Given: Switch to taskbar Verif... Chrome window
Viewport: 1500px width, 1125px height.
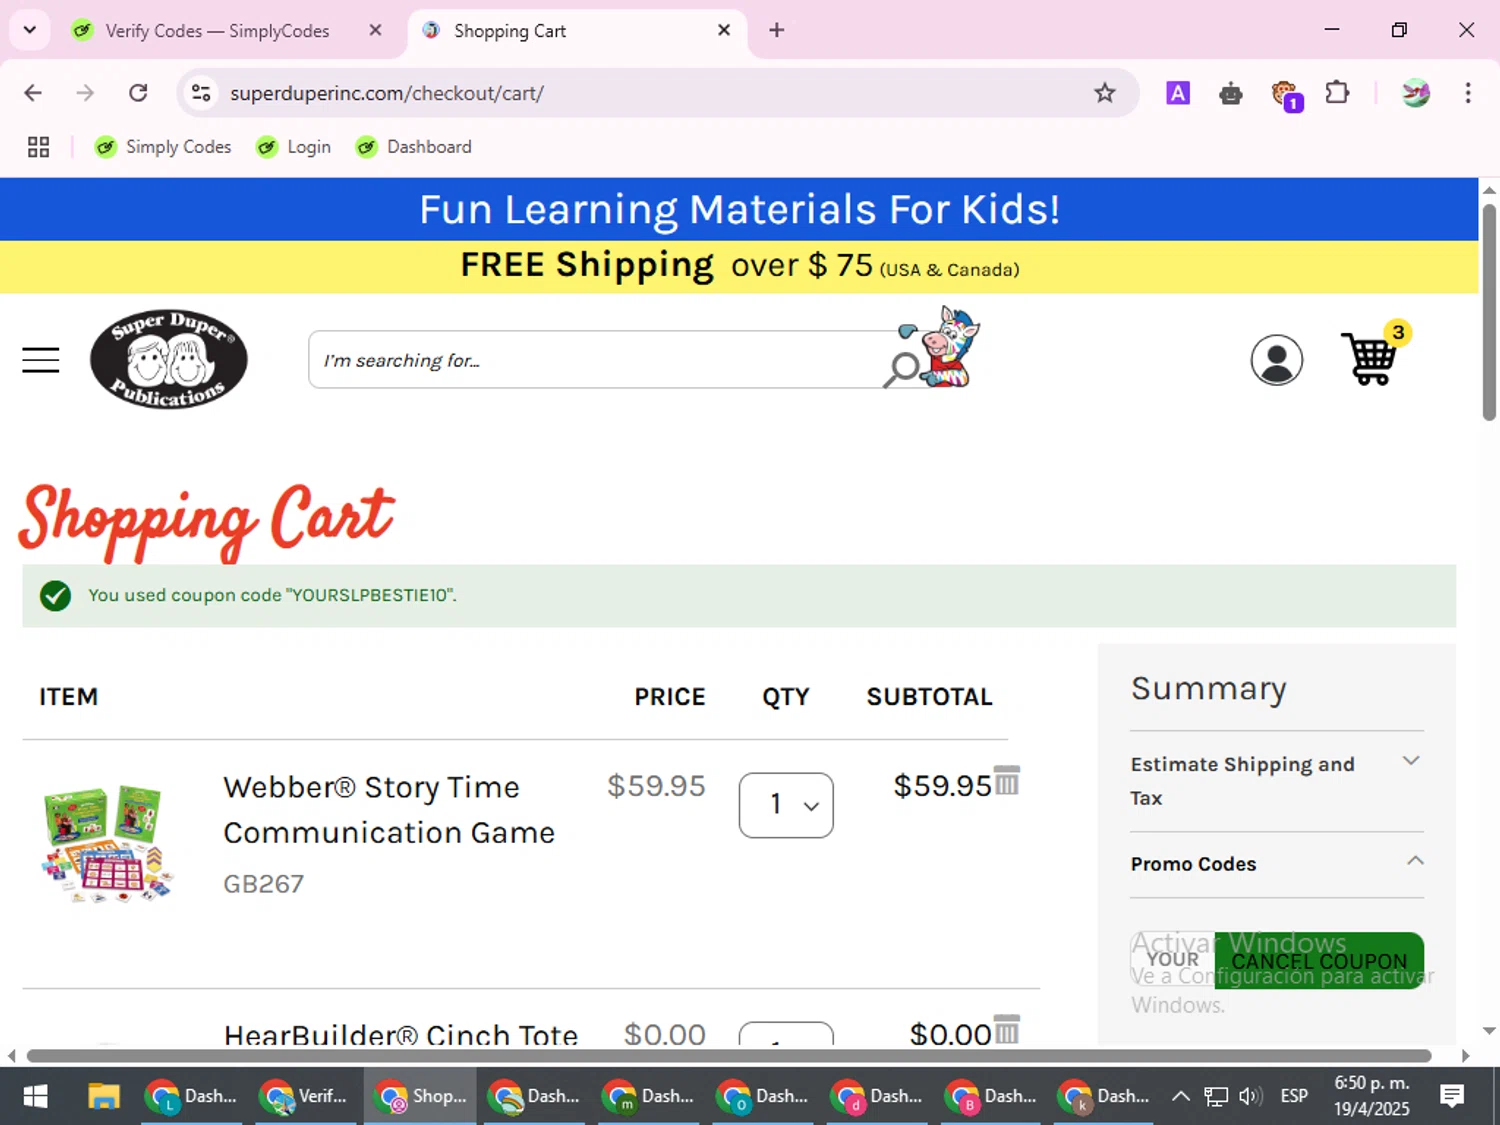Looking at the screenshot, I should coord(305,1097).
